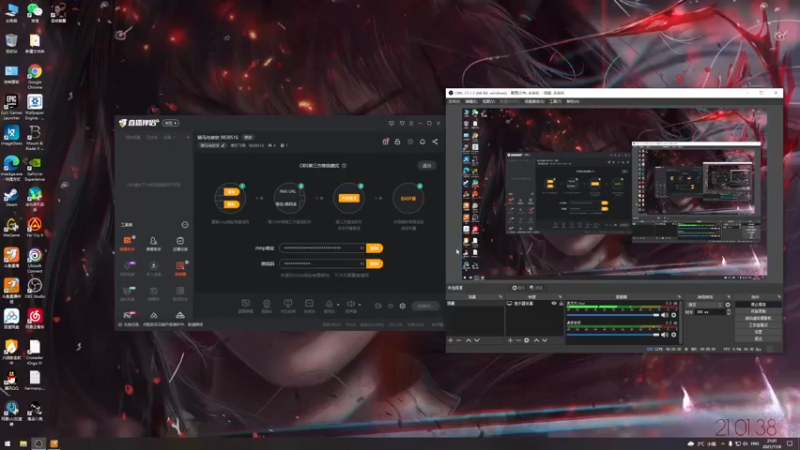Move source down in OBS sources panel
The image size is (800, 450).
[545, 340]
